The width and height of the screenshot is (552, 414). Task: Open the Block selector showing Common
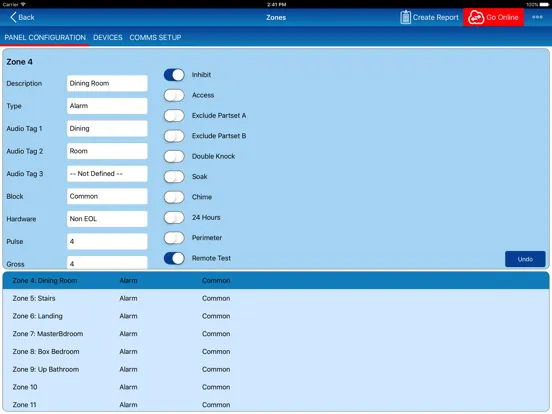pyautogui.click(x=107, y=196)
